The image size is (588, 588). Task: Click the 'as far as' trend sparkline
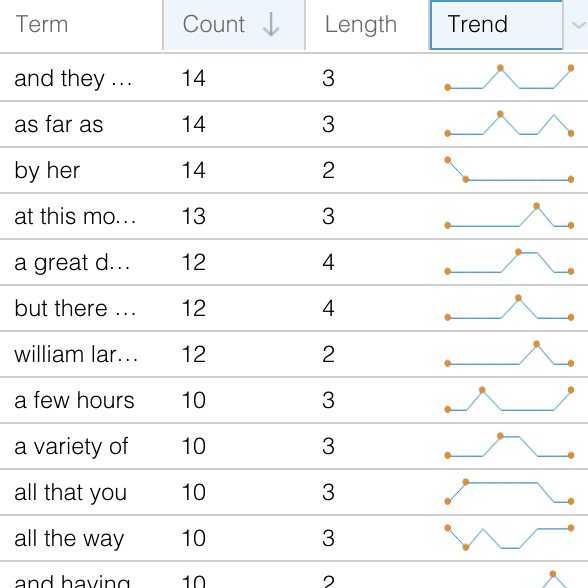pos(509,124)
